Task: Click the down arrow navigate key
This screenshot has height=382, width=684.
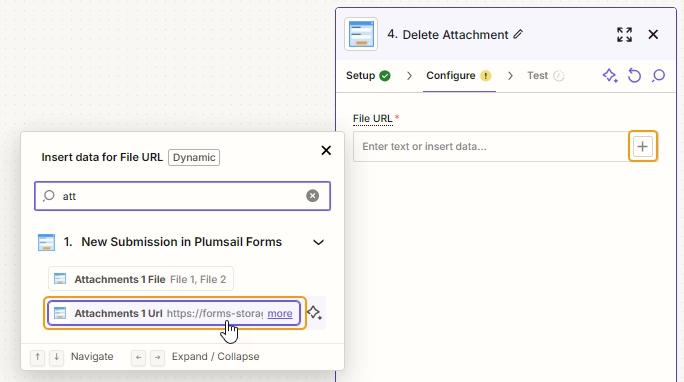Action: pos(56,358)
